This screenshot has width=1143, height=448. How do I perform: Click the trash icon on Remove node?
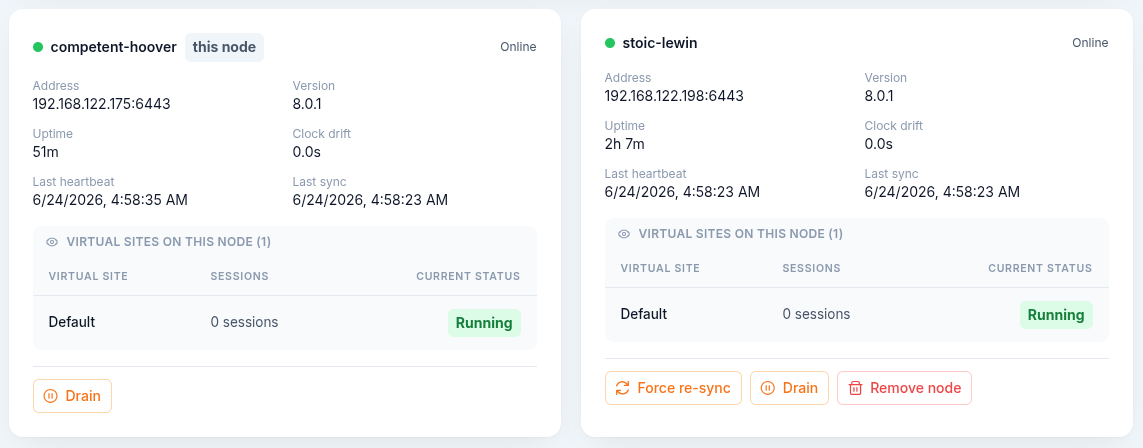click(x=856, y=388)
